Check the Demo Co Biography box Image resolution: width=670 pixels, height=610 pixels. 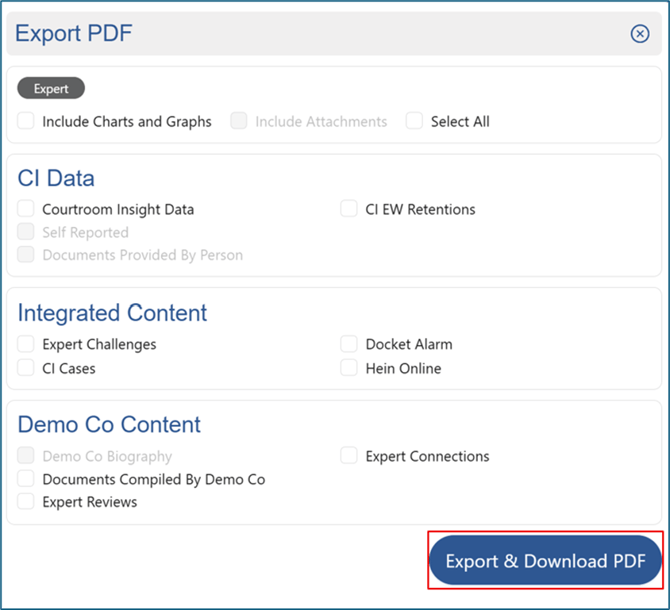pyautogui.click(x=26, y=456)
